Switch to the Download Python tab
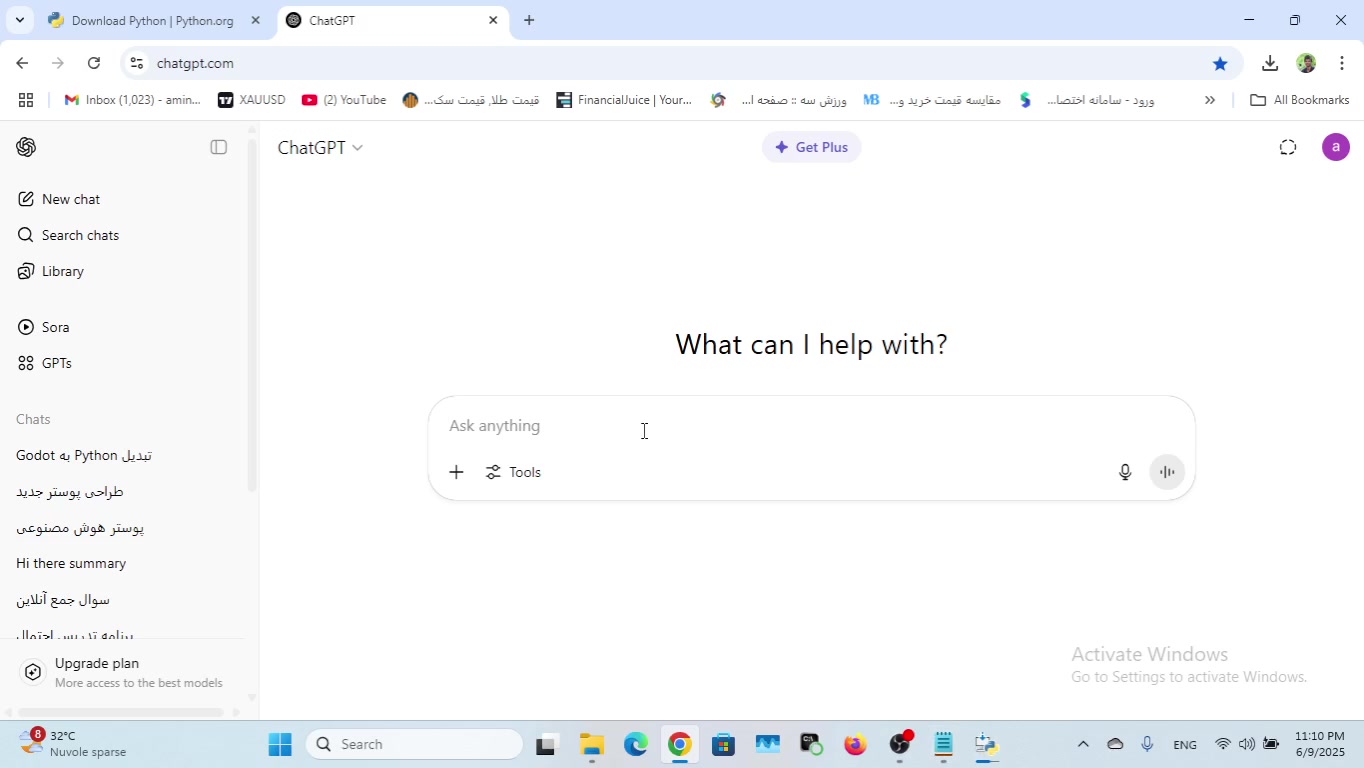This screenshot has width=1364, height=768. click(x=153, y=20)
